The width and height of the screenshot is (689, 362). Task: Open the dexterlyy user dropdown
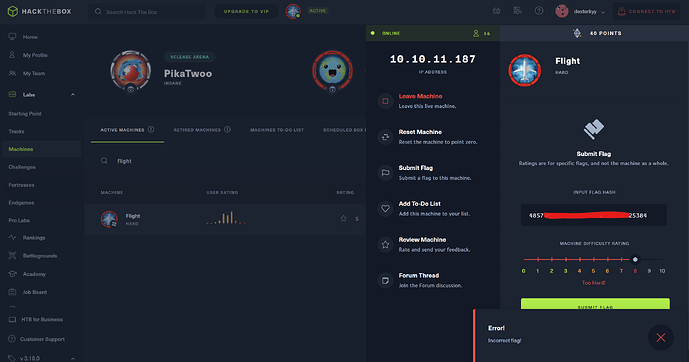click(580, 11)
